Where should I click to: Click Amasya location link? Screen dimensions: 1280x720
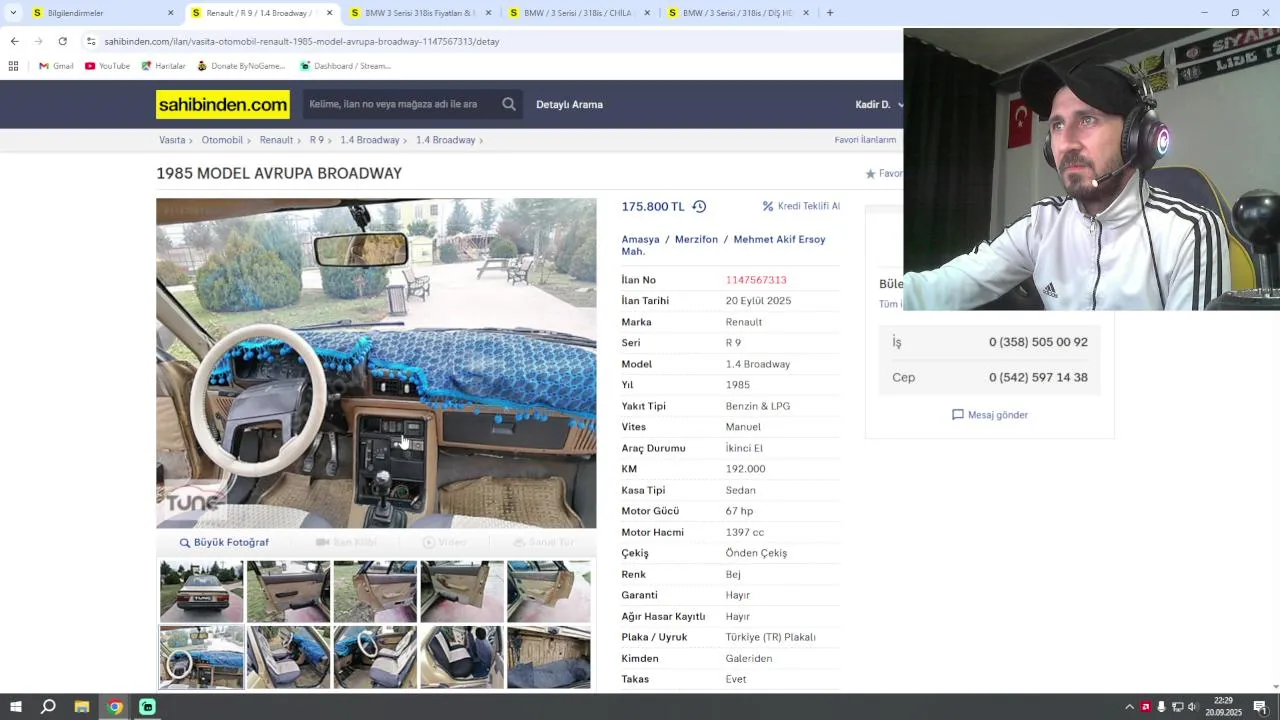(640, 239)
